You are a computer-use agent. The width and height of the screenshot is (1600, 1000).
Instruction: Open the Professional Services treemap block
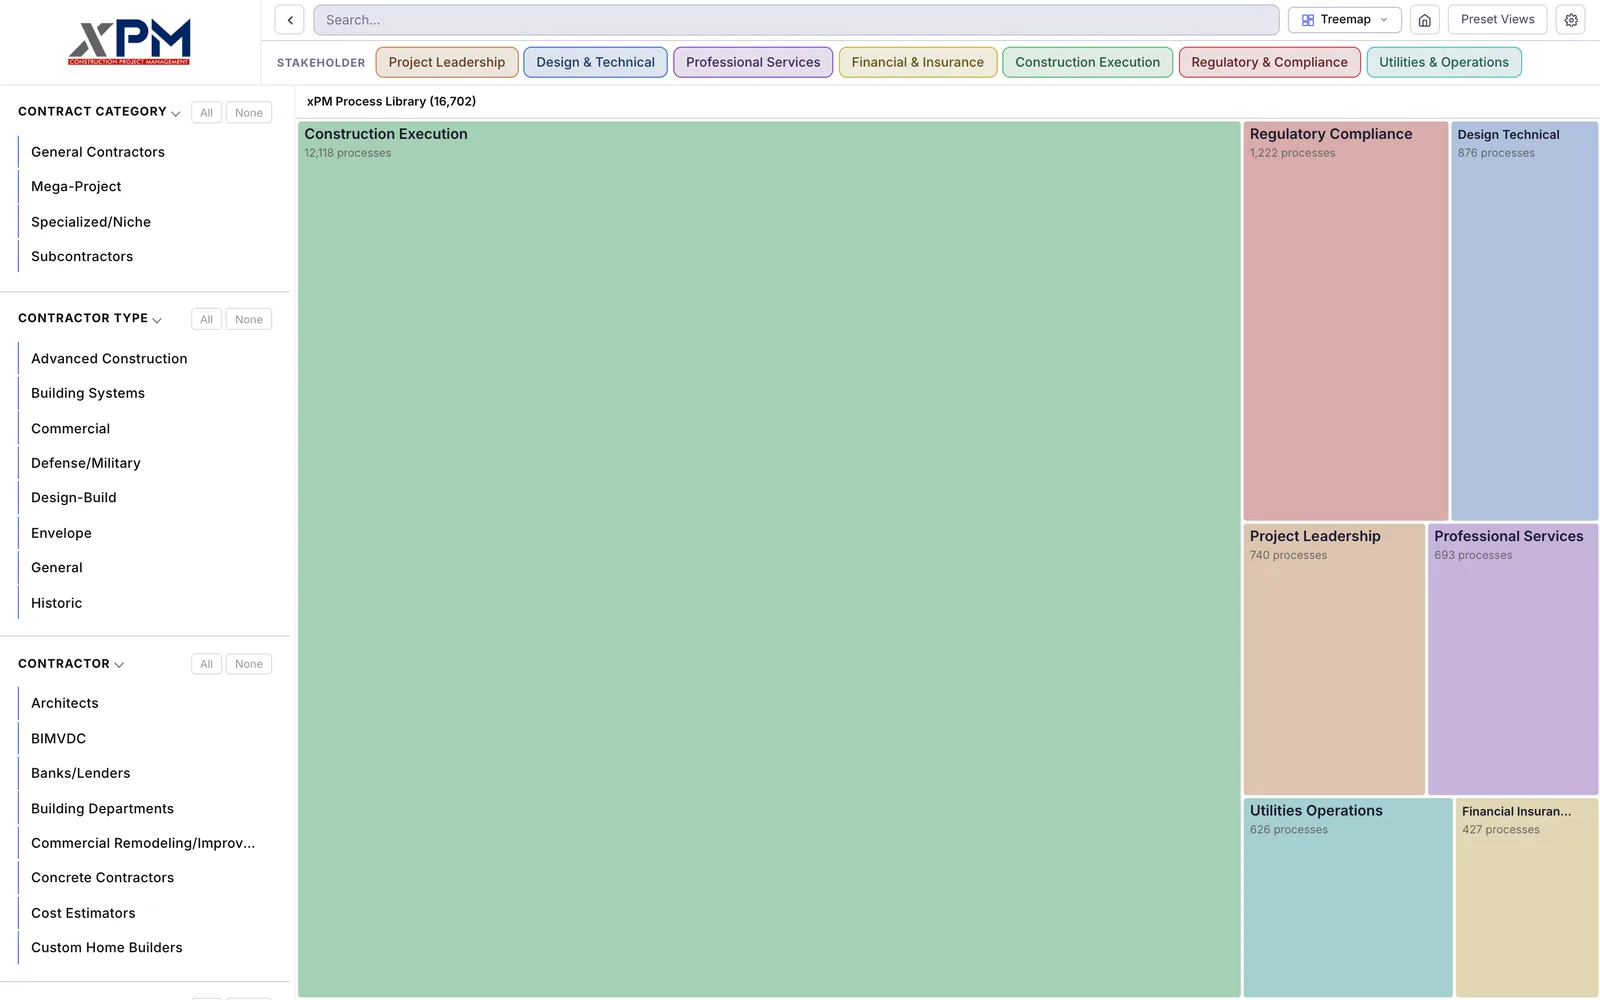[1513, 660]
